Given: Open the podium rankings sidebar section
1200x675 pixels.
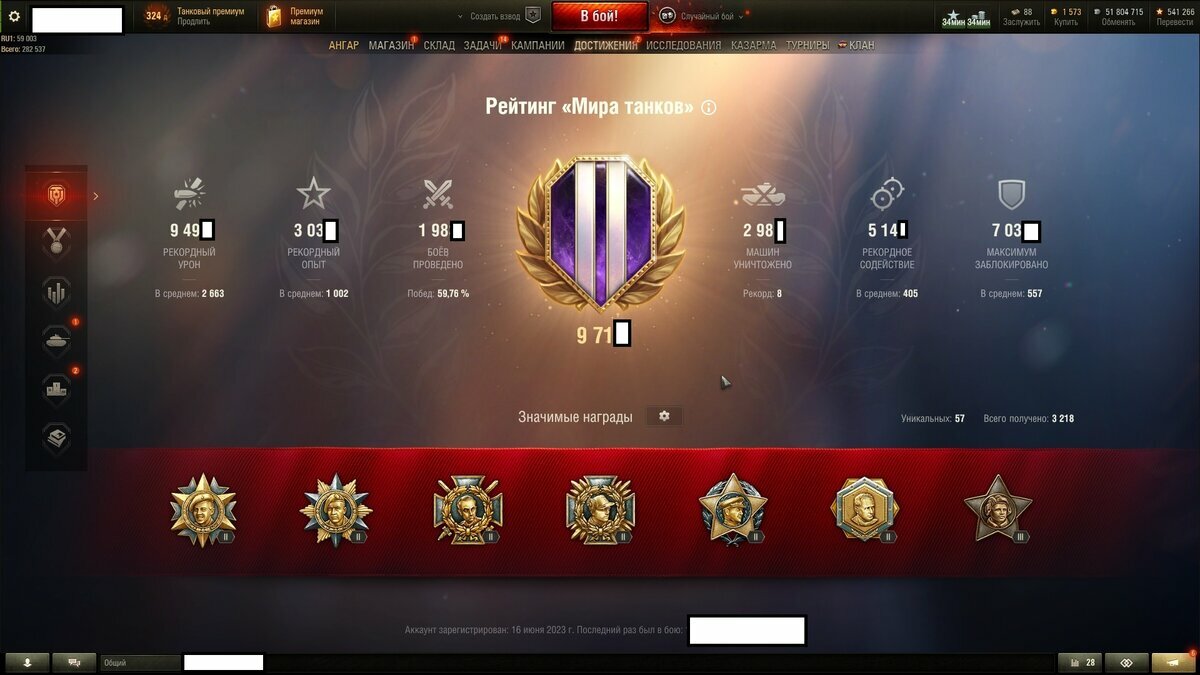Looking at the screenshot, I should (57, 388).
